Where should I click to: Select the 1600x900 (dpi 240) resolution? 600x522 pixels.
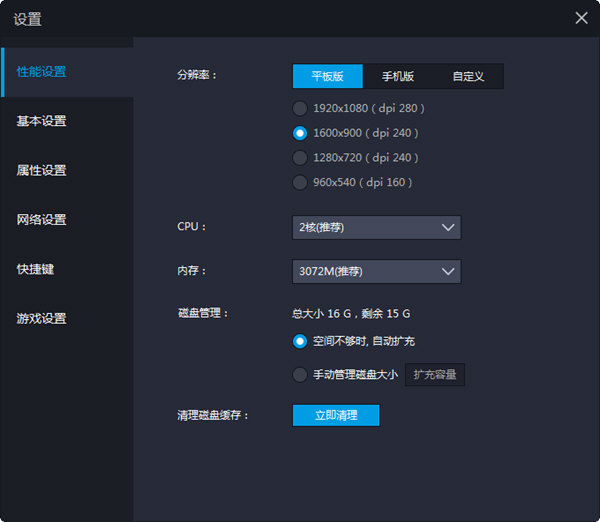pos(300,133)
